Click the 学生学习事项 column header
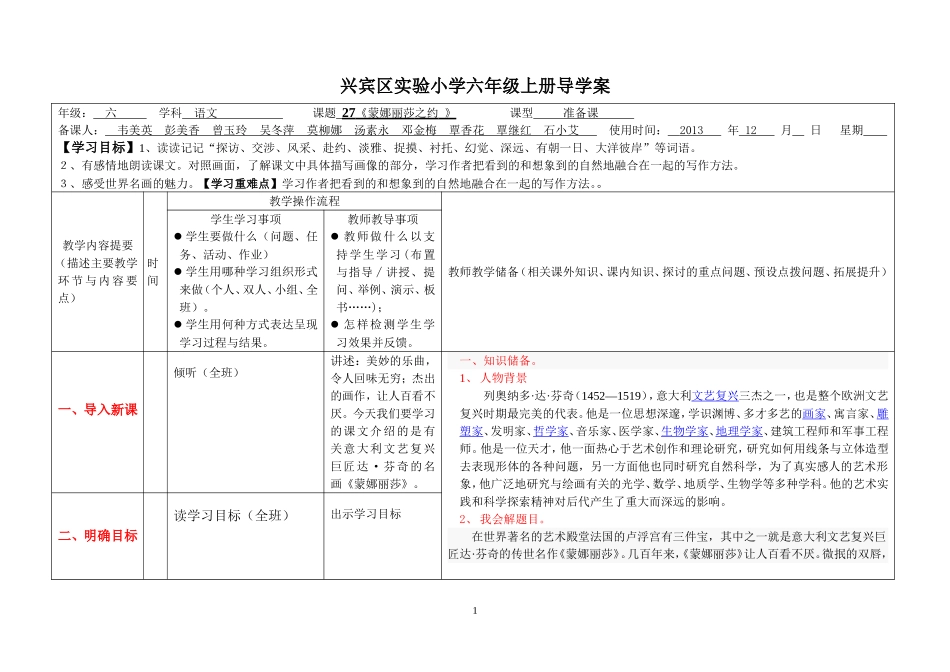950x672 pixels. tap(246, 219)
